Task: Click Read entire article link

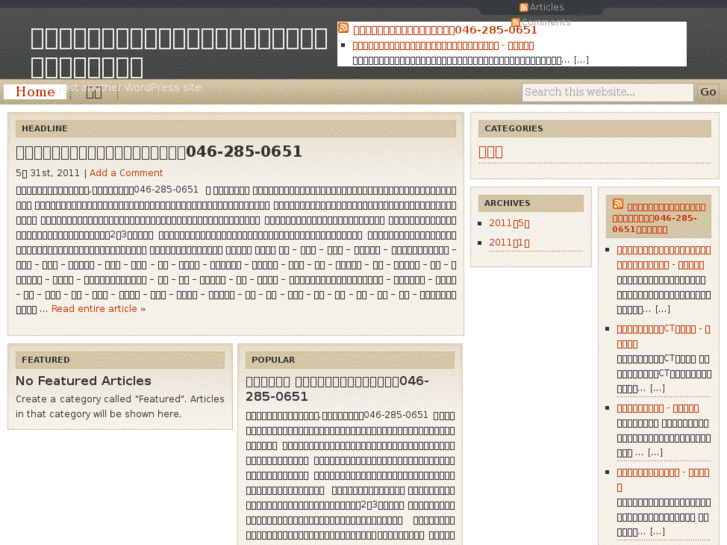Action: click(98, 308)
